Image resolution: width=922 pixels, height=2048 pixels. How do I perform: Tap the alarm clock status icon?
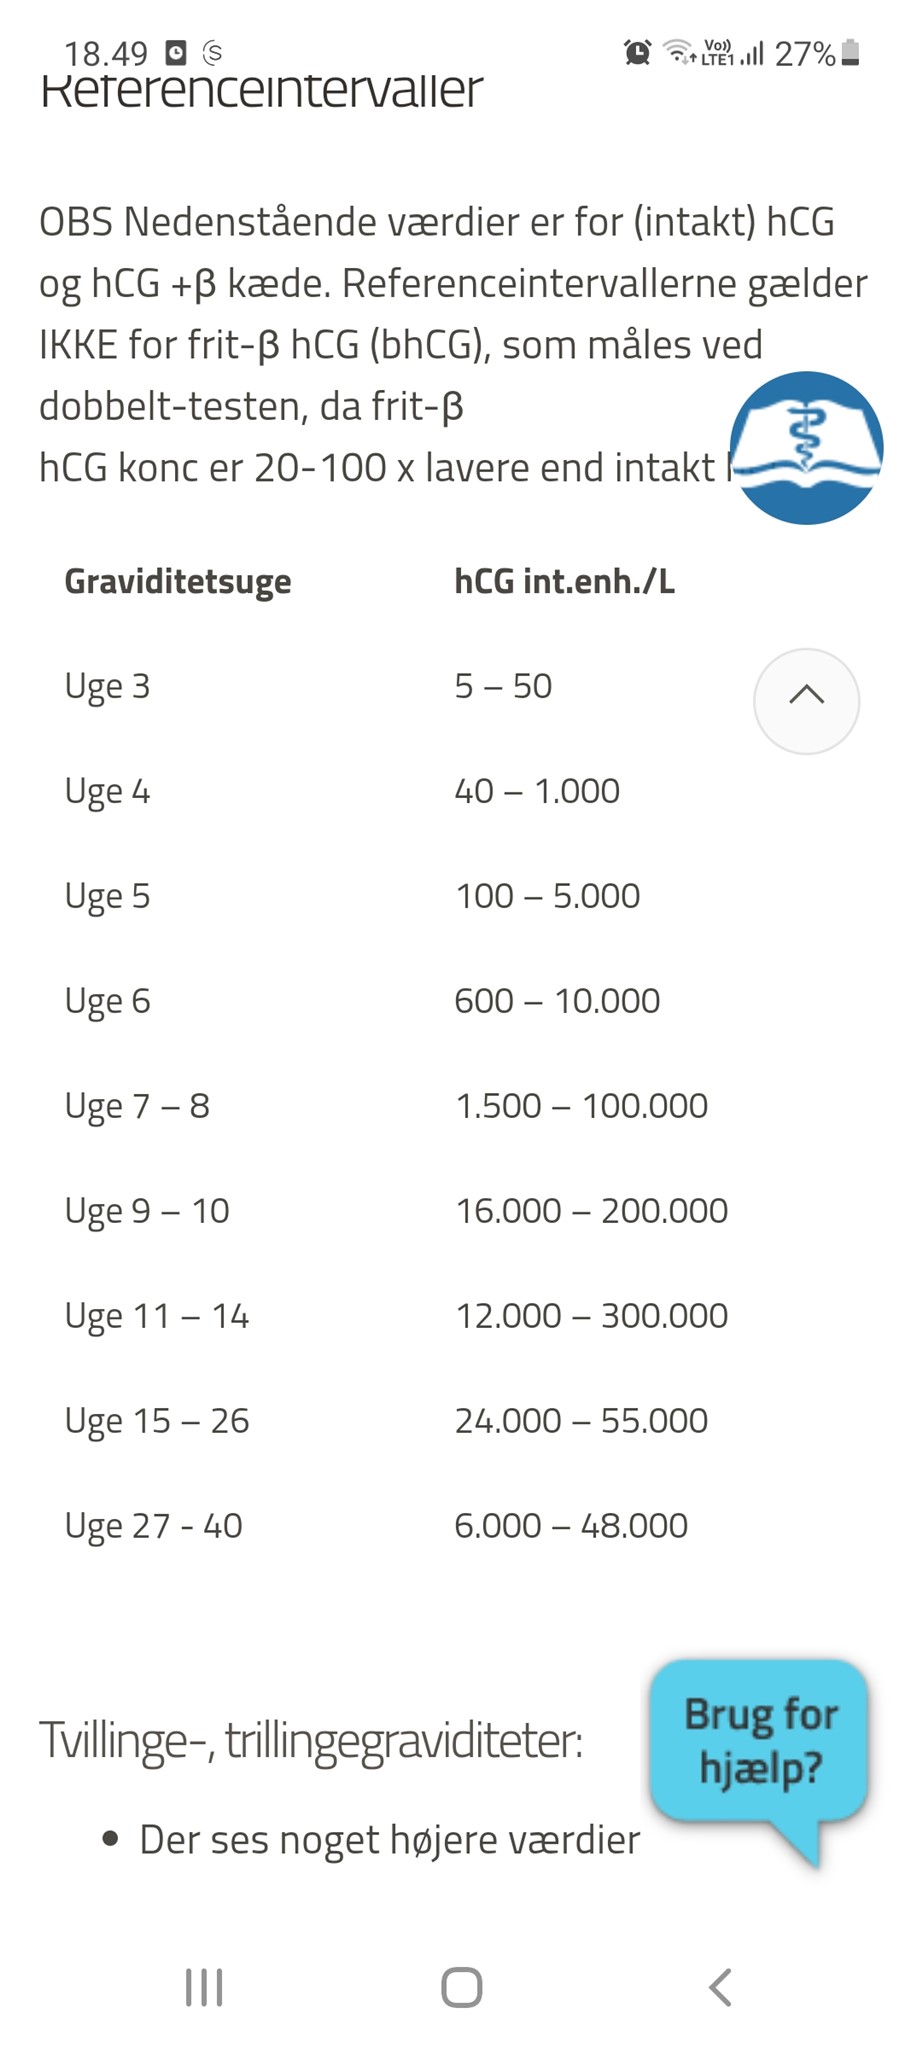tap(637, 52)
